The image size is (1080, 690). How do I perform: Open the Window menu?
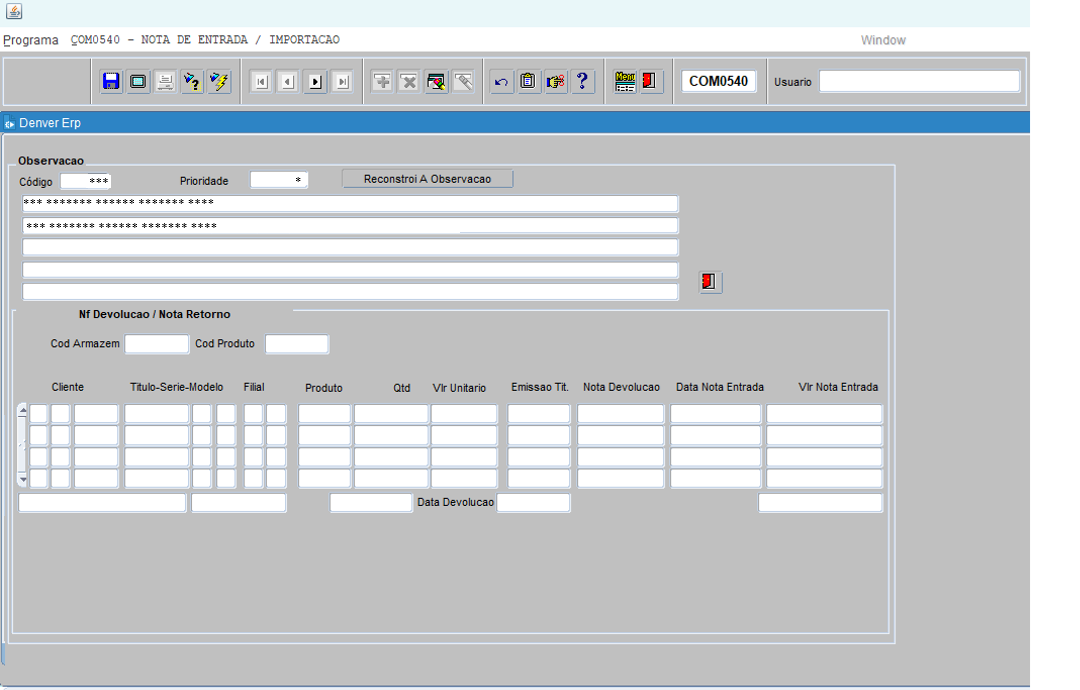pos(883,40)
